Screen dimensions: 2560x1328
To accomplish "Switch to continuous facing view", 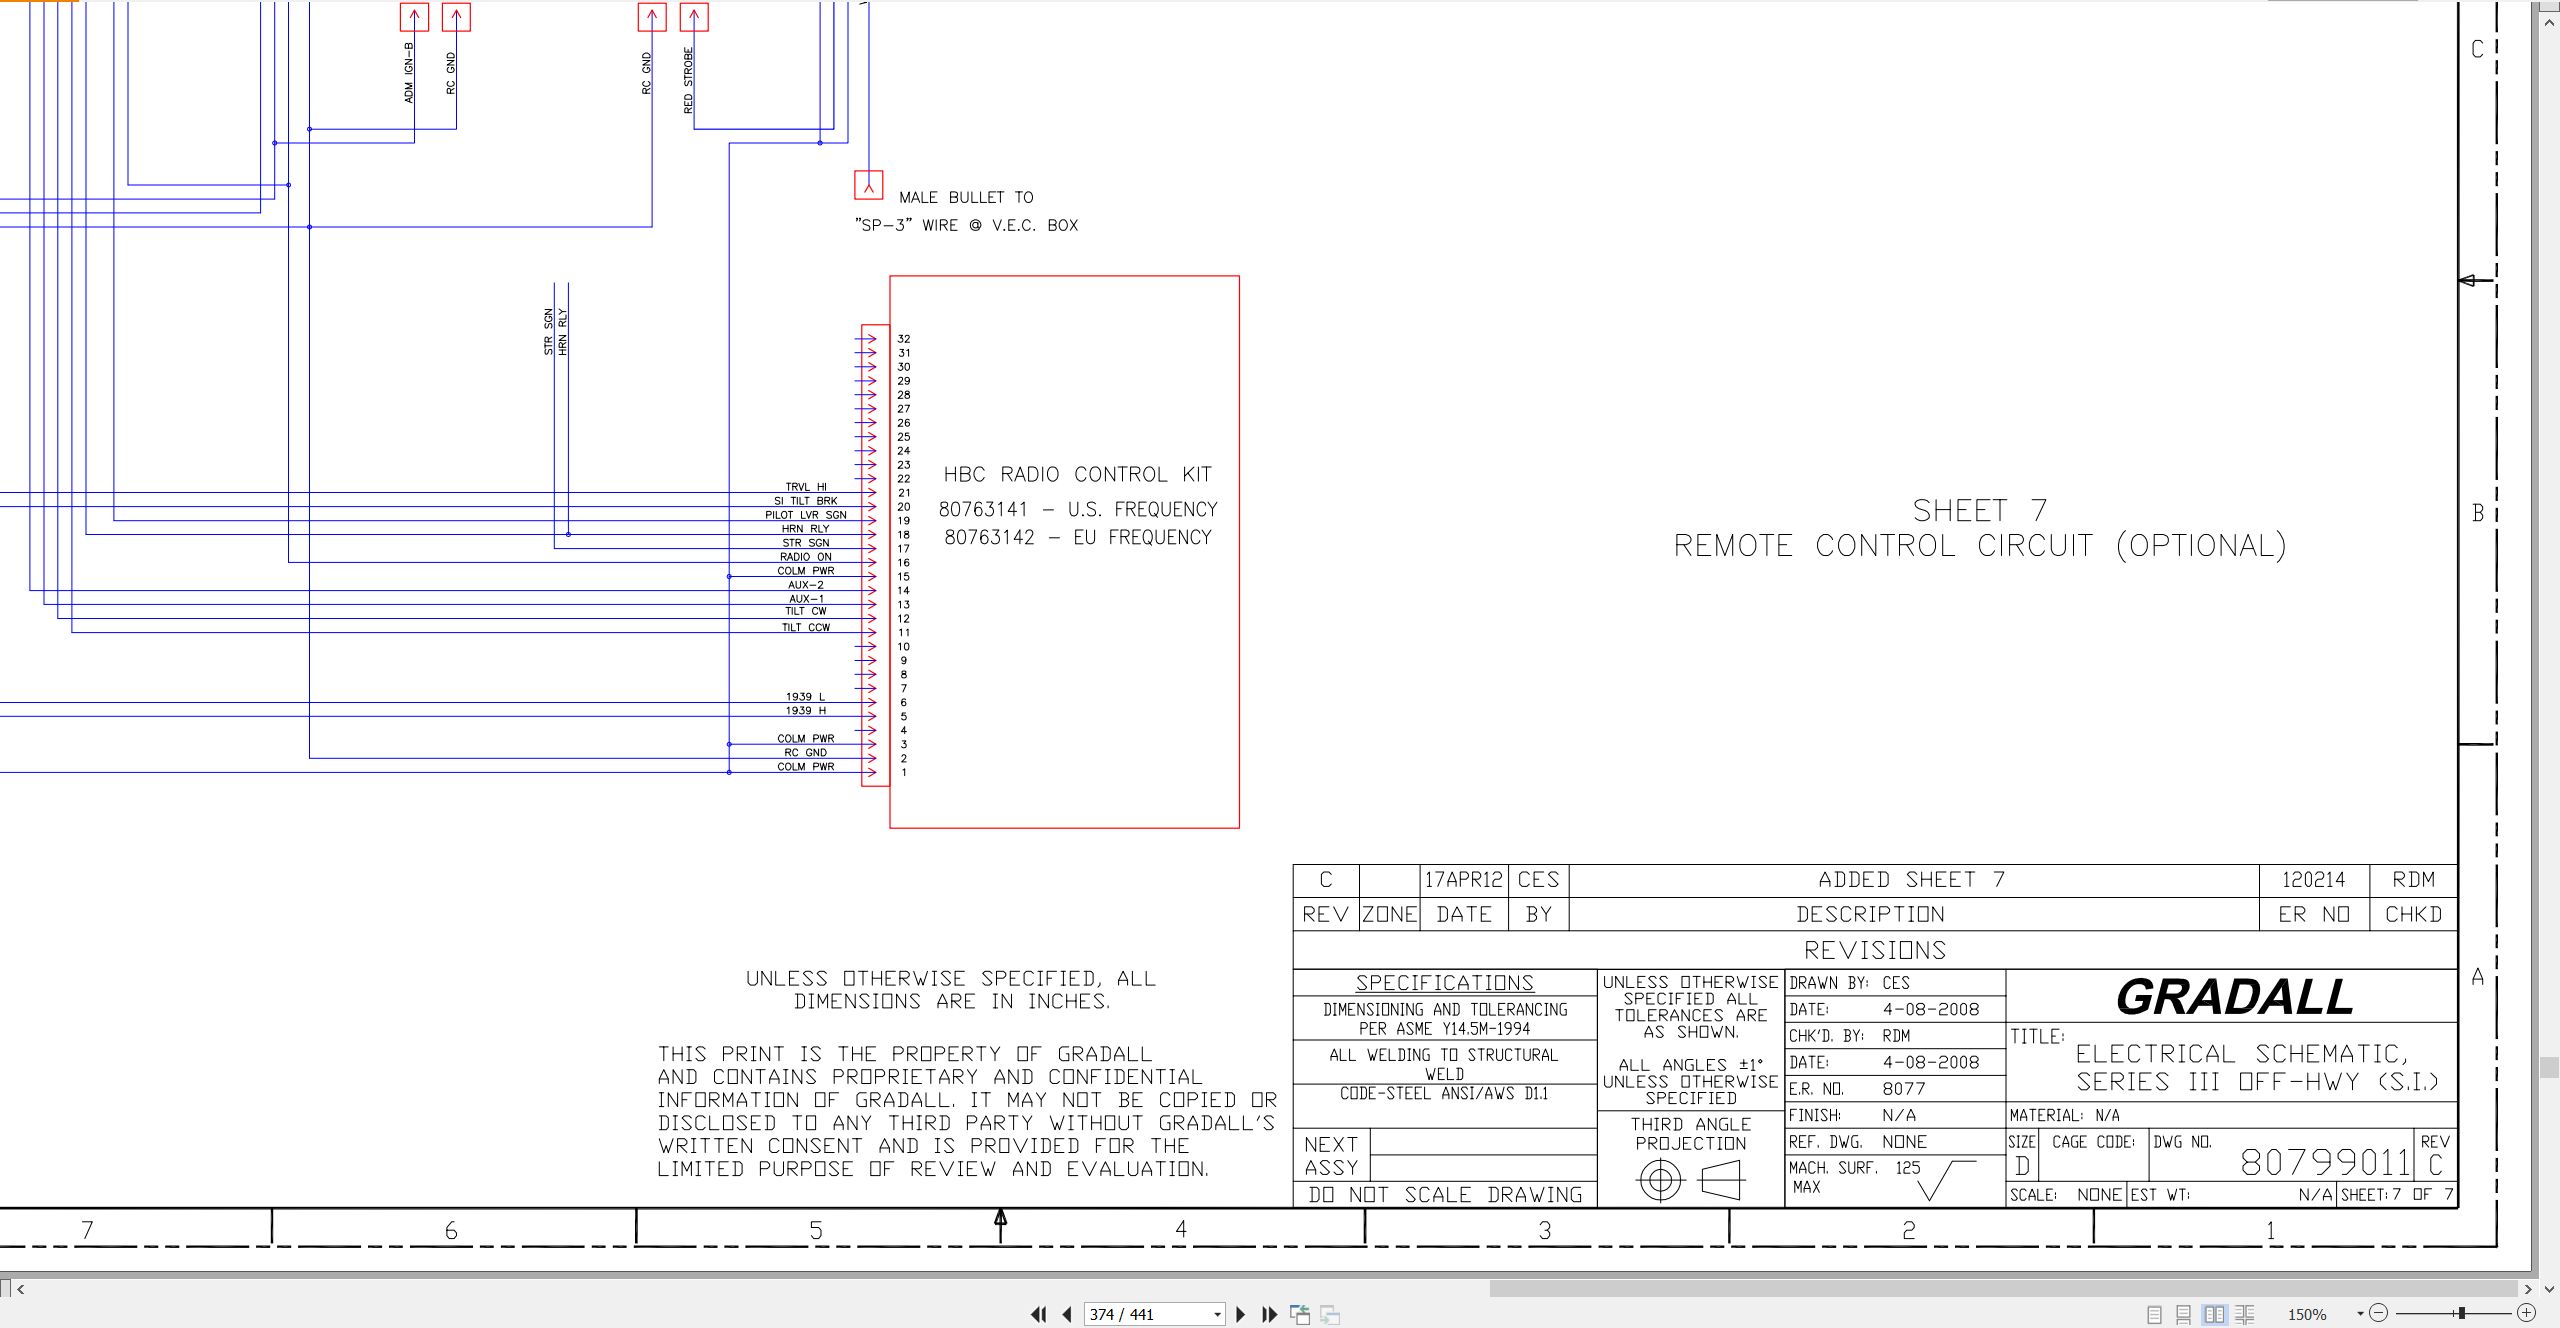I will pos(2245,1314).
